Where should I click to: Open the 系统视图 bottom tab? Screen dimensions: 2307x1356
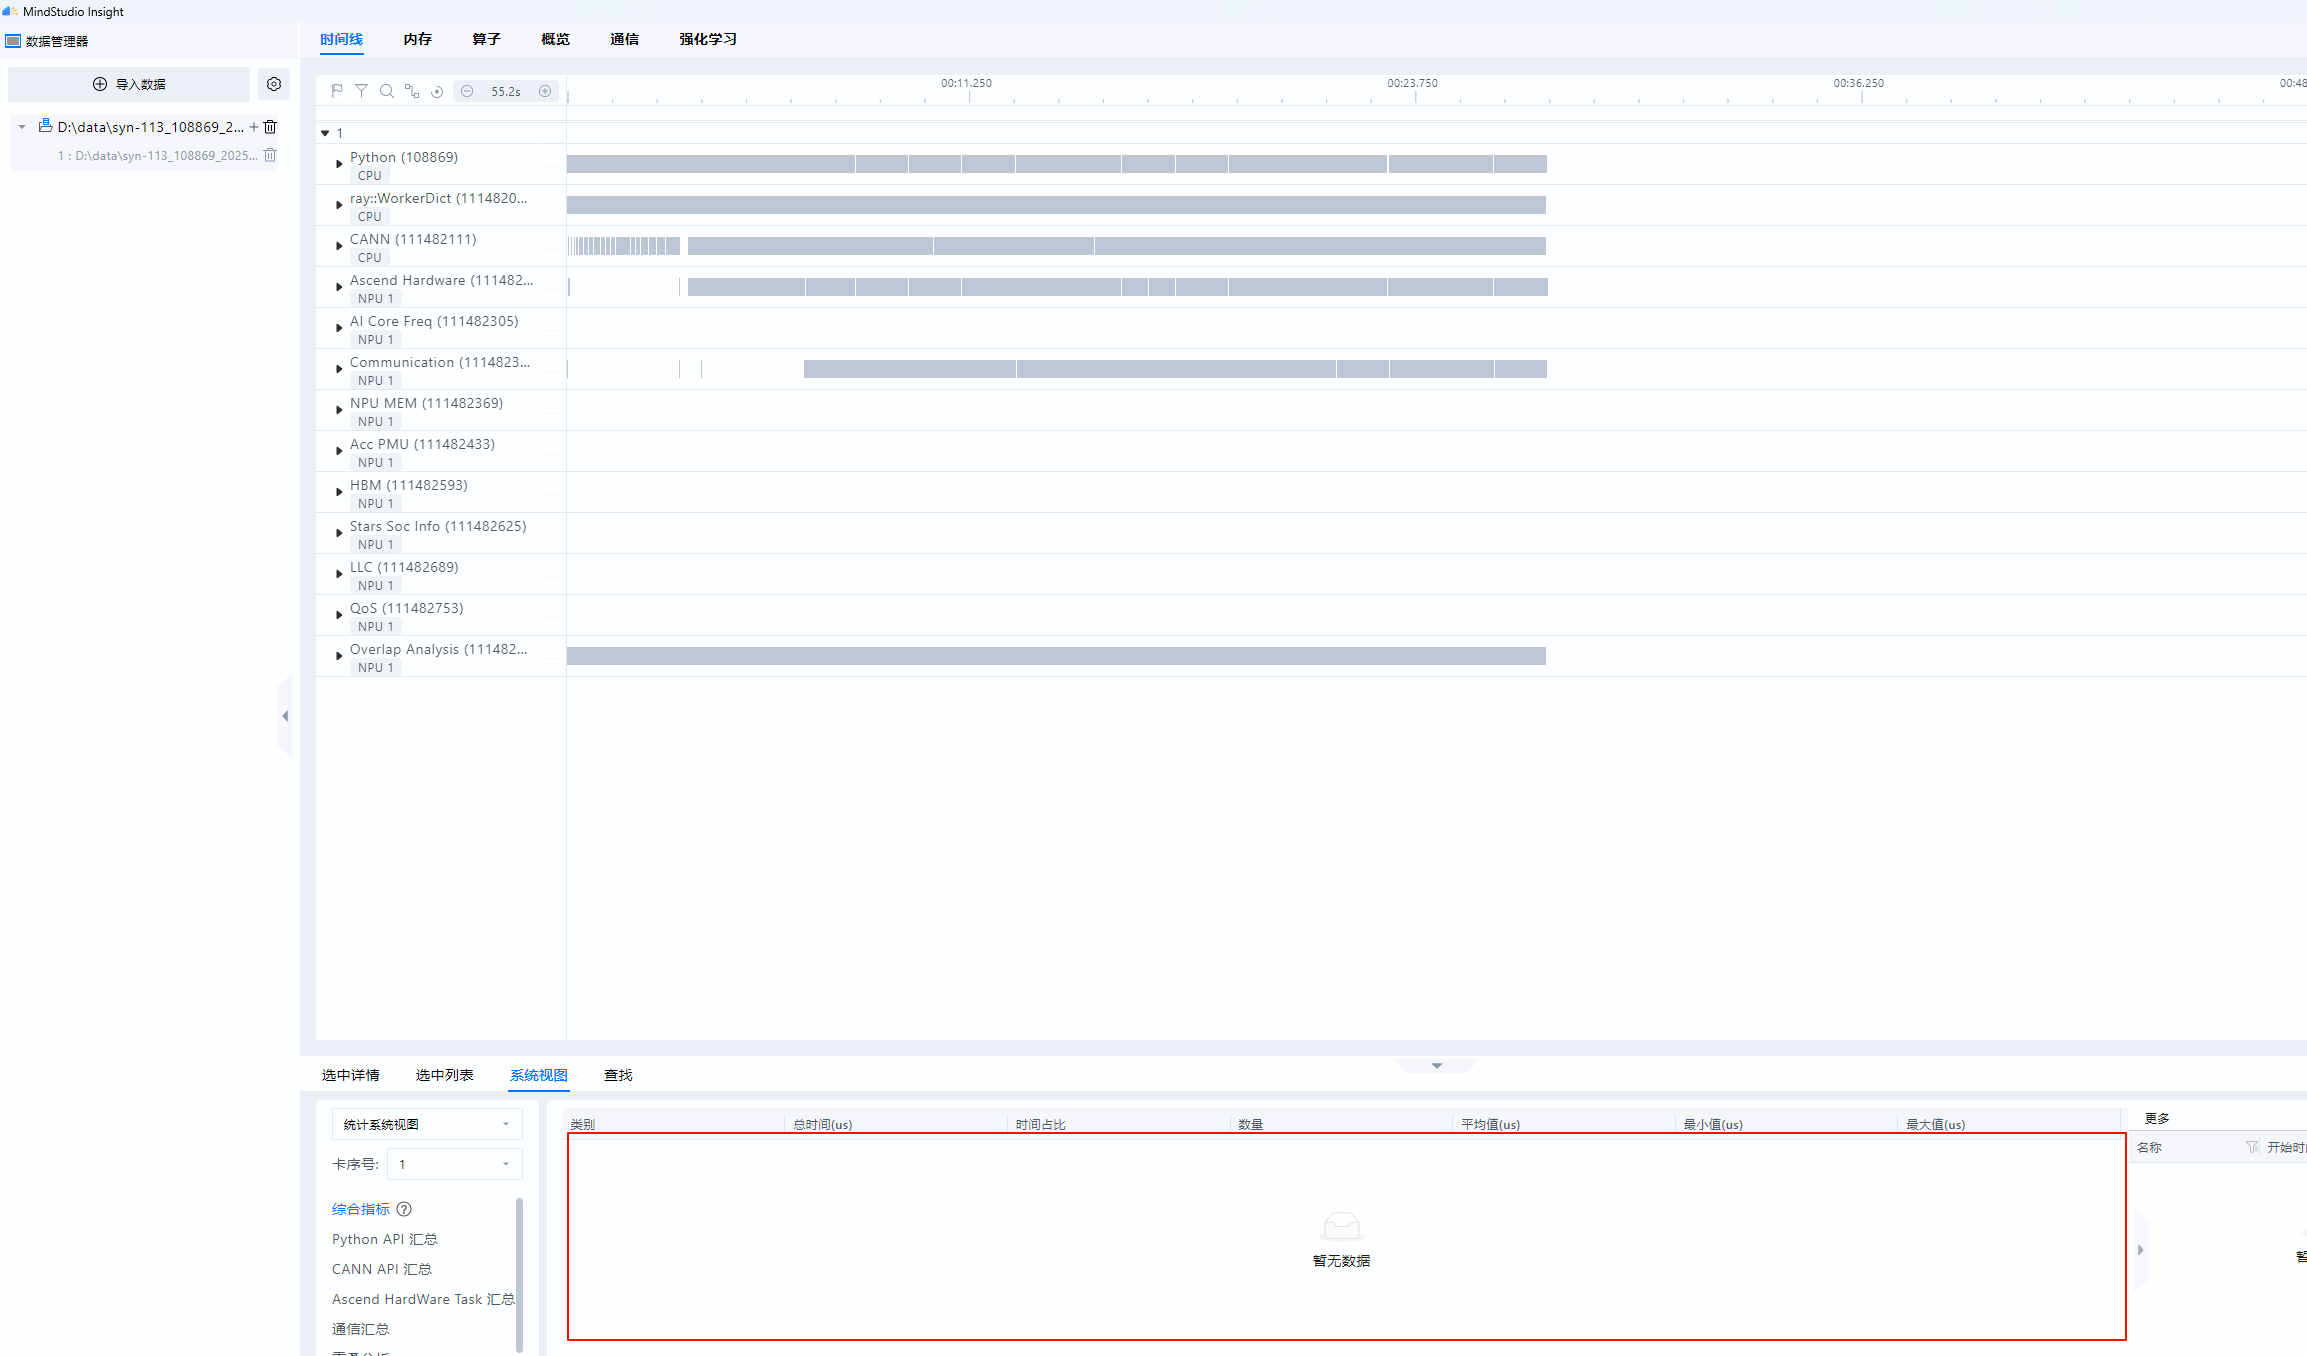539,1075
